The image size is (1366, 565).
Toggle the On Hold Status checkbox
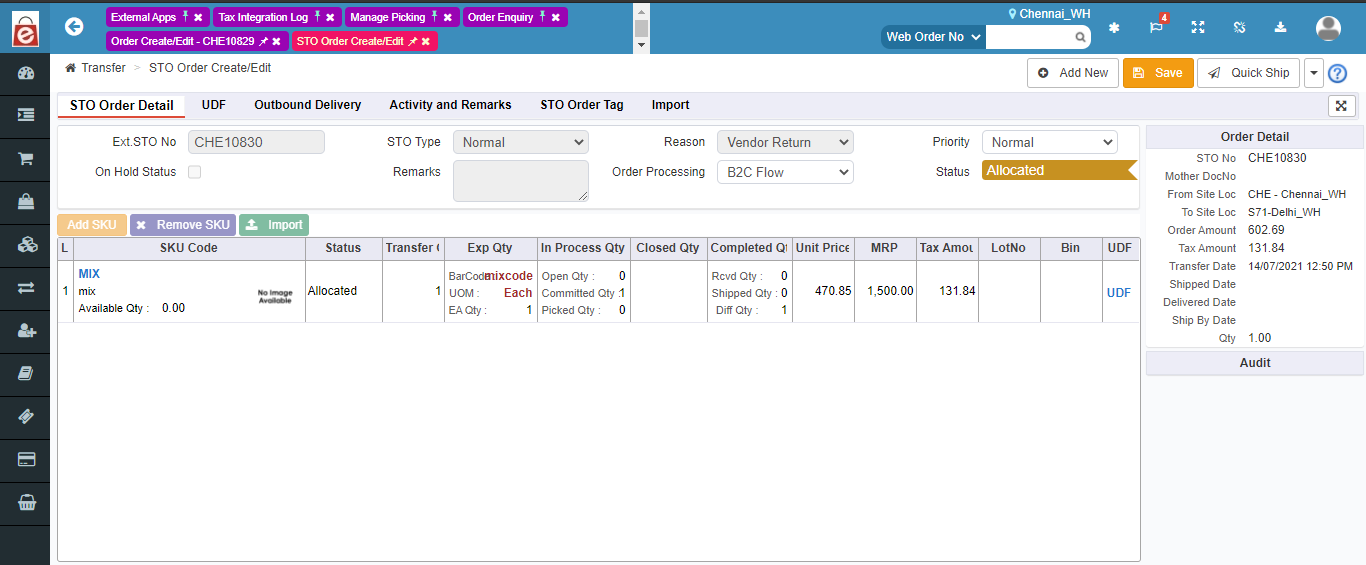194,172
